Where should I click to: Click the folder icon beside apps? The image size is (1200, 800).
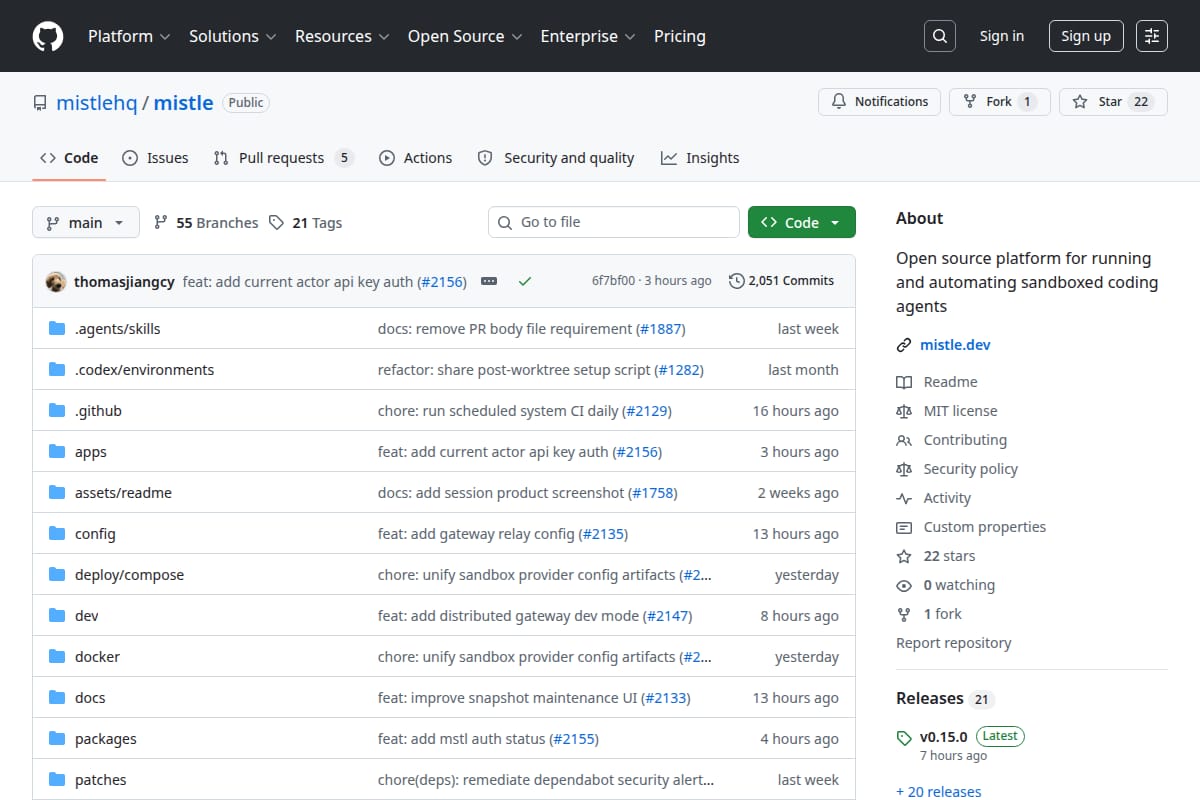(57, 452)
